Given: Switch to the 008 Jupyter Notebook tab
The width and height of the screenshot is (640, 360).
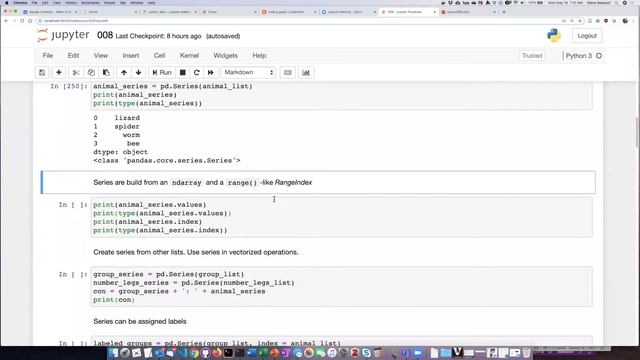Looking at the screenshot, I should 408,12.
